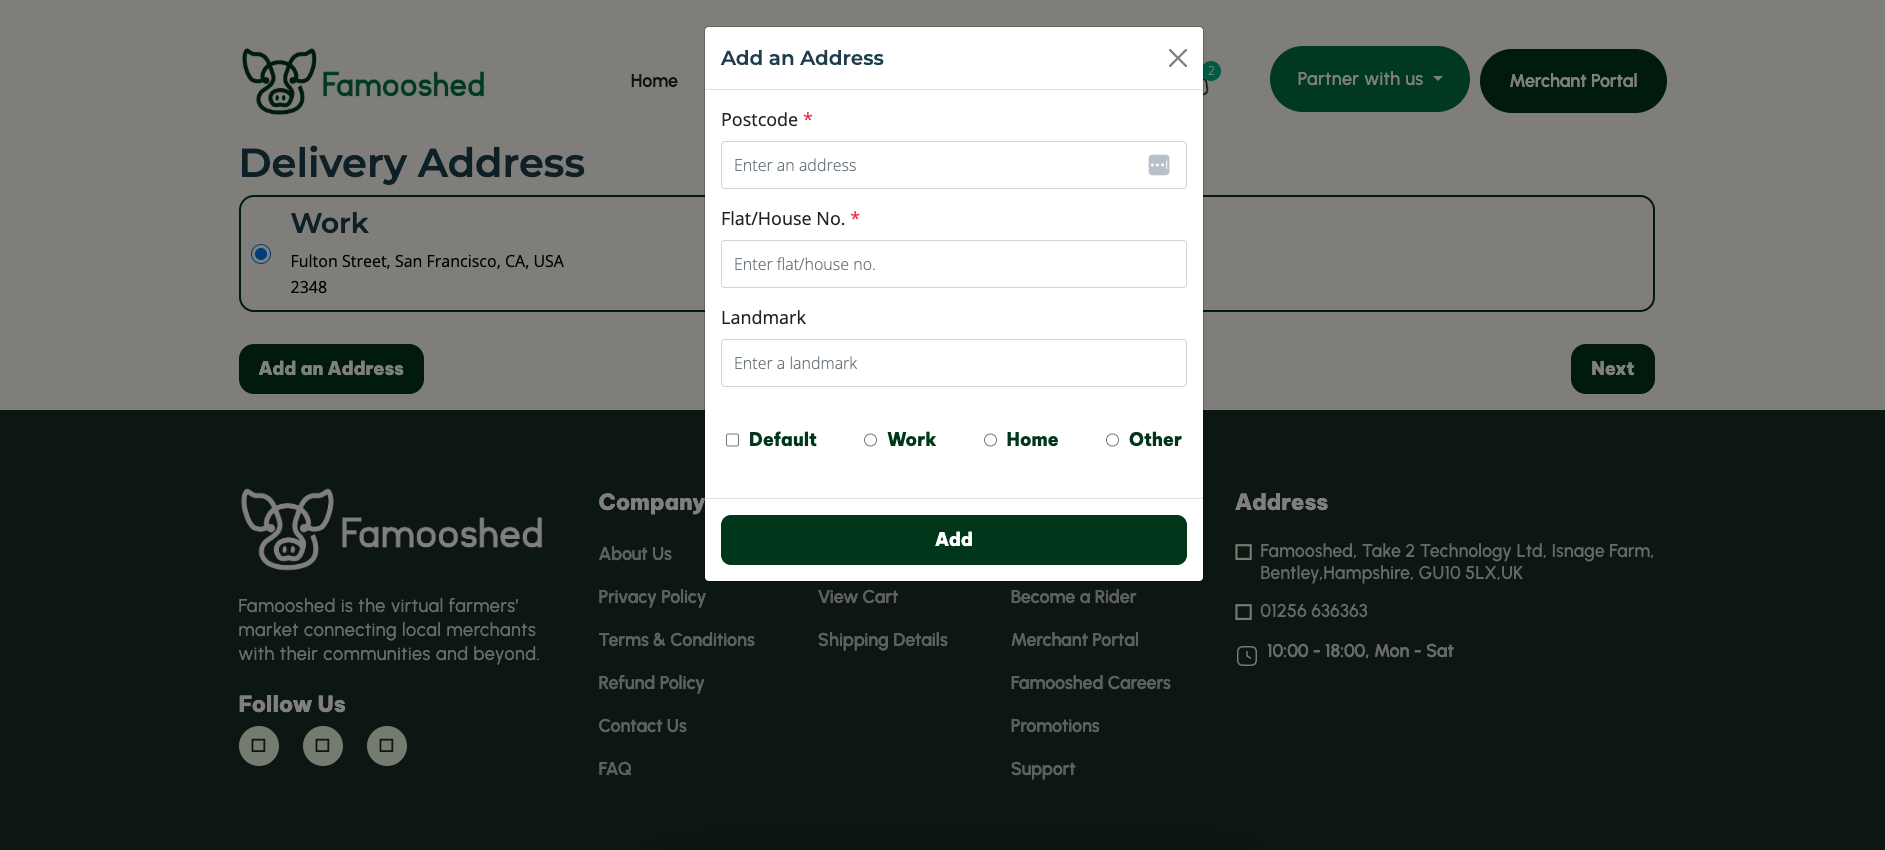Select the Work address type radio

(x=871, y=440)
